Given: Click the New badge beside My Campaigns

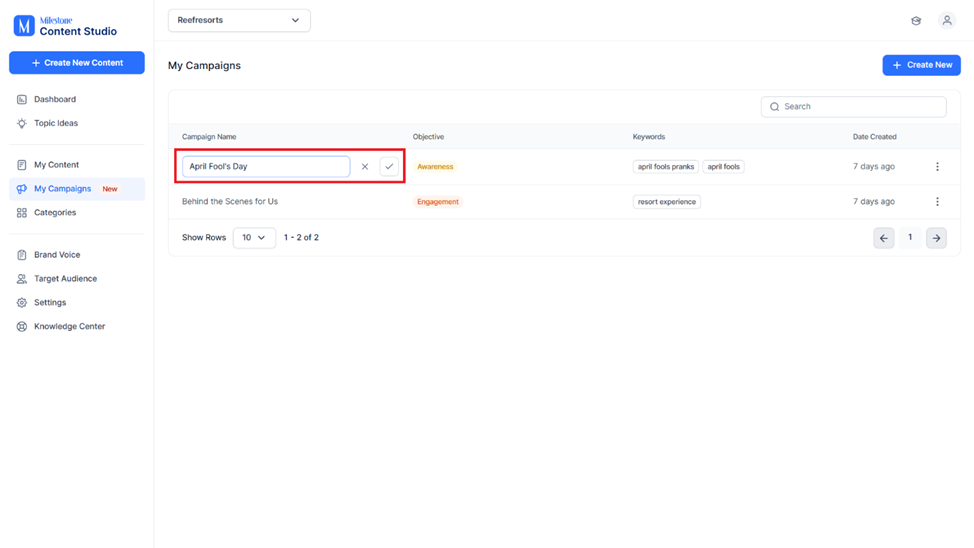Looking at the screenshot, I should (110, 189).
